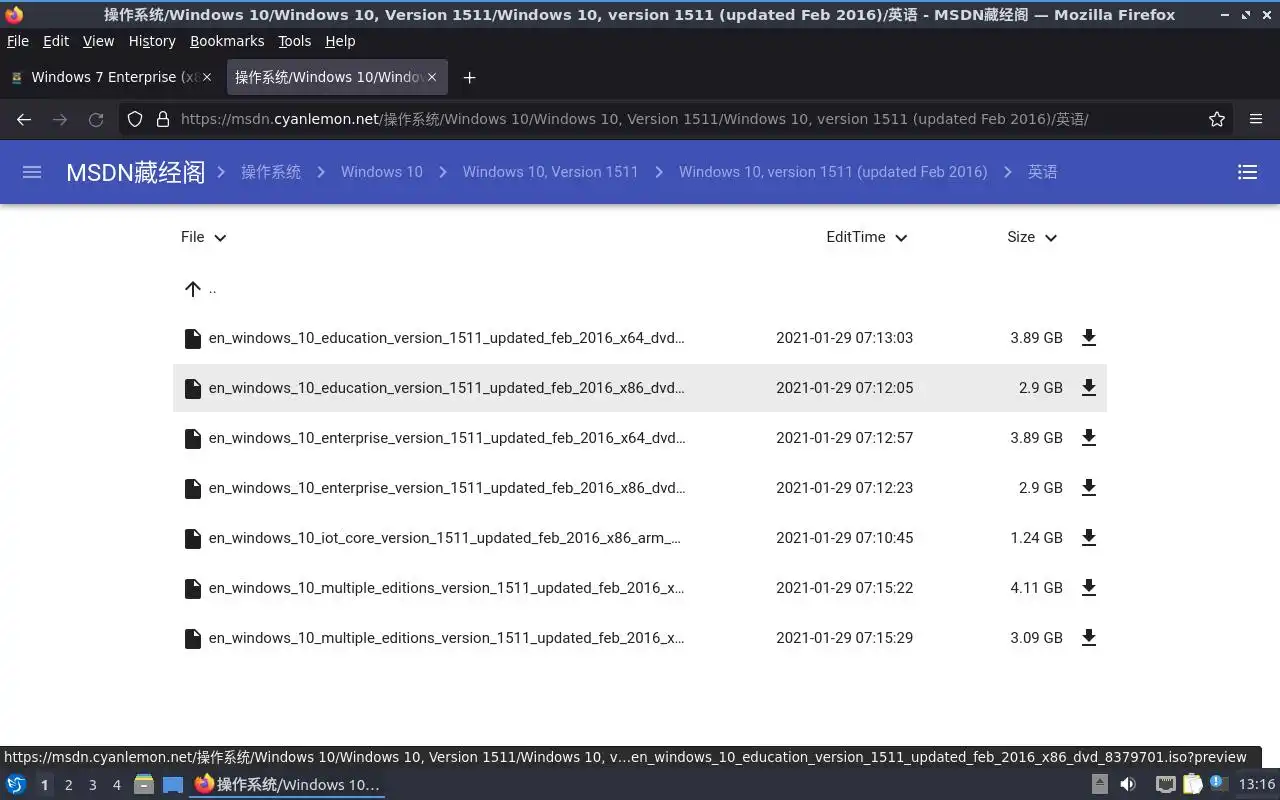
Task: Click the 13:16 clock in taskbar
Action: (1256, 785)
